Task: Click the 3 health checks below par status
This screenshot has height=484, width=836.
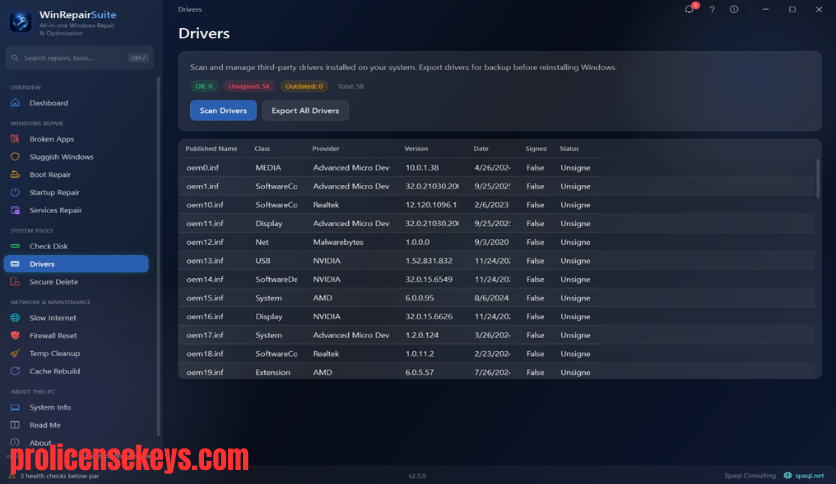Action: [x=59, y=476]
